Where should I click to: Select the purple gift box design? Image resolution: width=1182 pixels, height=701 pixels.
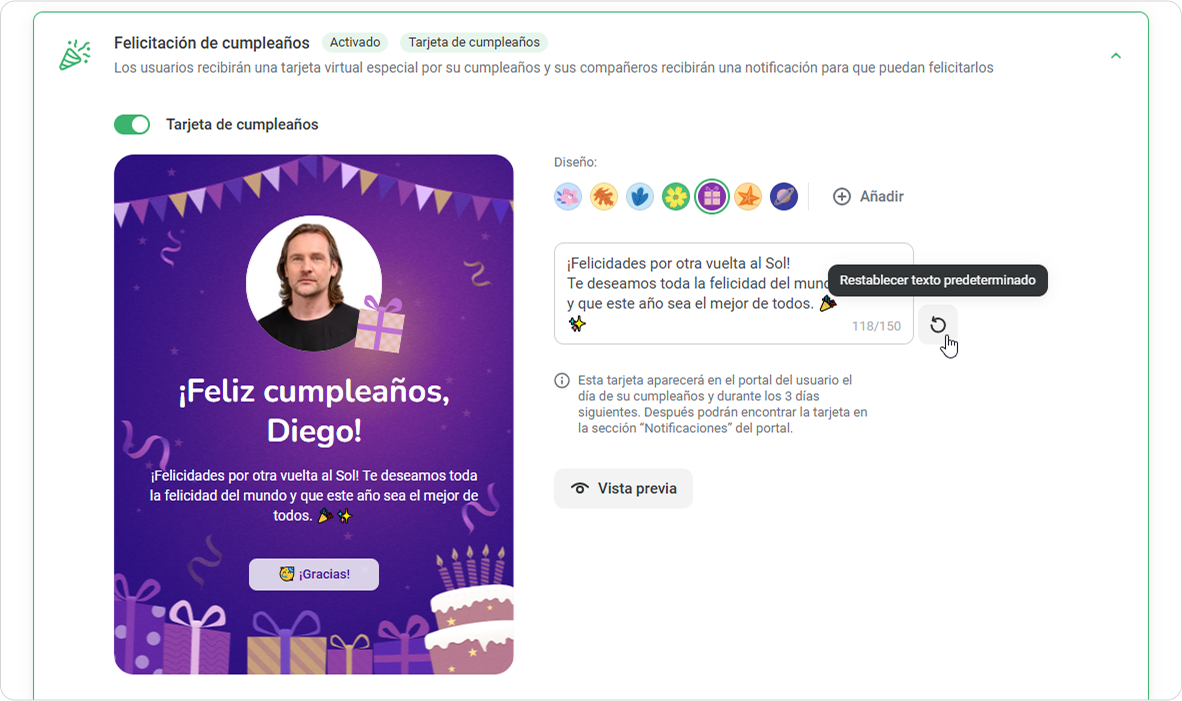click(712, 197)
